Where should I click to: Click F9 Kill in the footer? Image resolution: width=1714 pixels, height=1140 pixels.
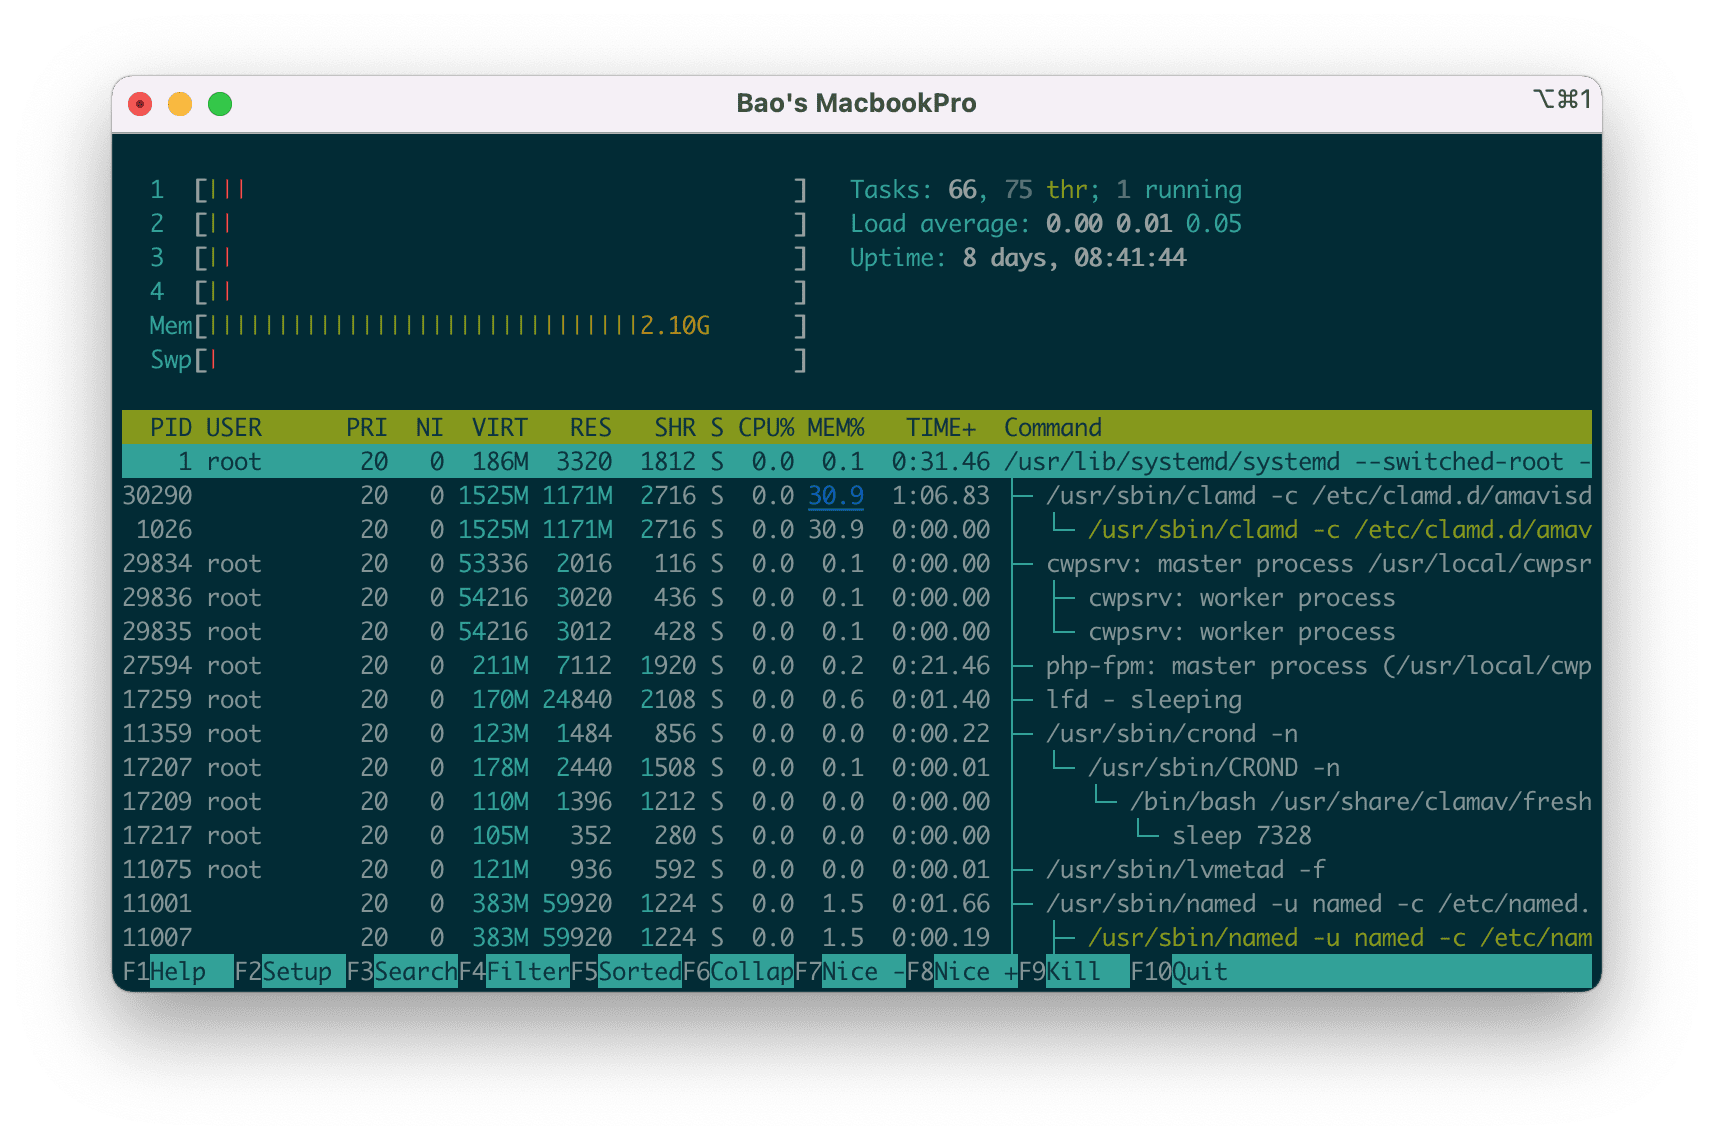pyautogui.click(x=1074, y=971)
